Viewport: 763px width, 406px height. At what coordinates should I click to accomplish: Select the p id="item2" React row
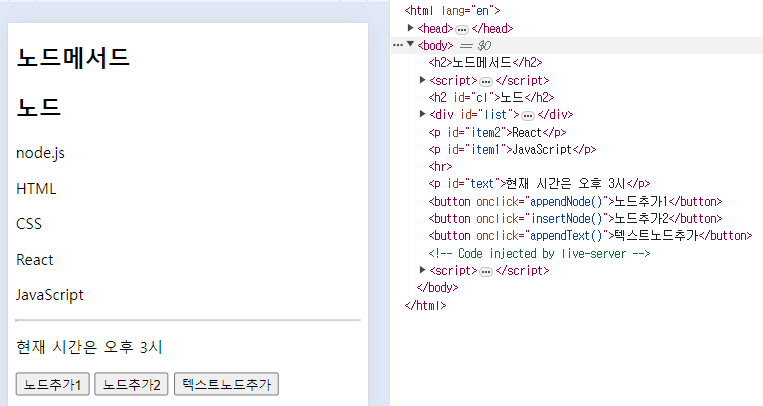coord(497,132)
